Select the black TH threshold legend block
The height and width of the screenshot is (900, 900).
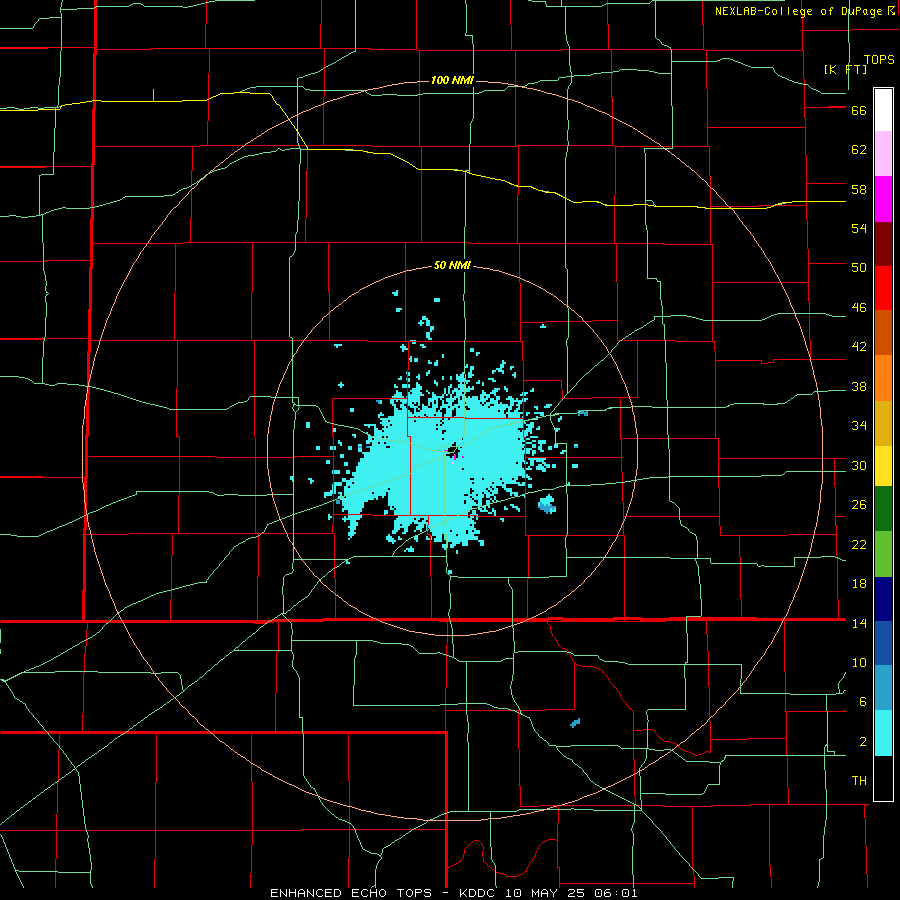pyautogui.click(x=883, y=778)
